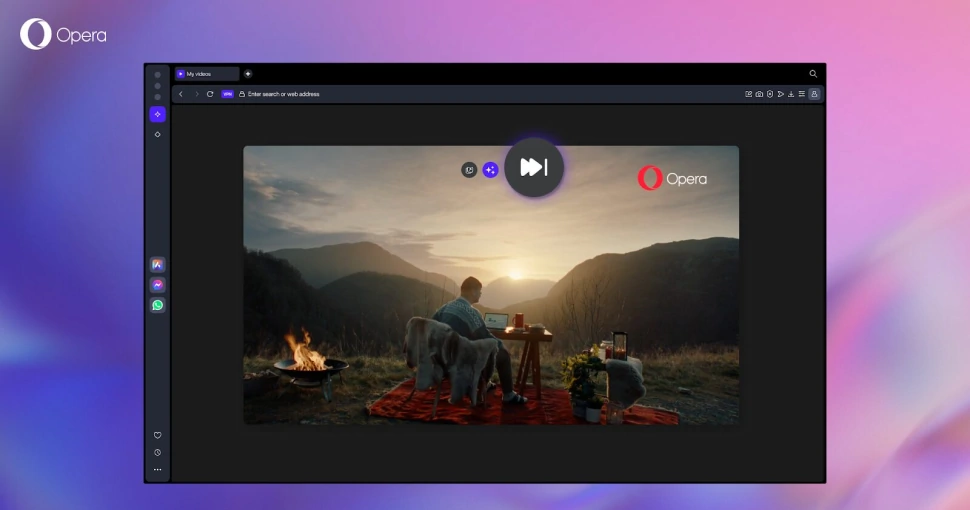Open bookmarks heart icon in the sidebar

tap(158, 435)
